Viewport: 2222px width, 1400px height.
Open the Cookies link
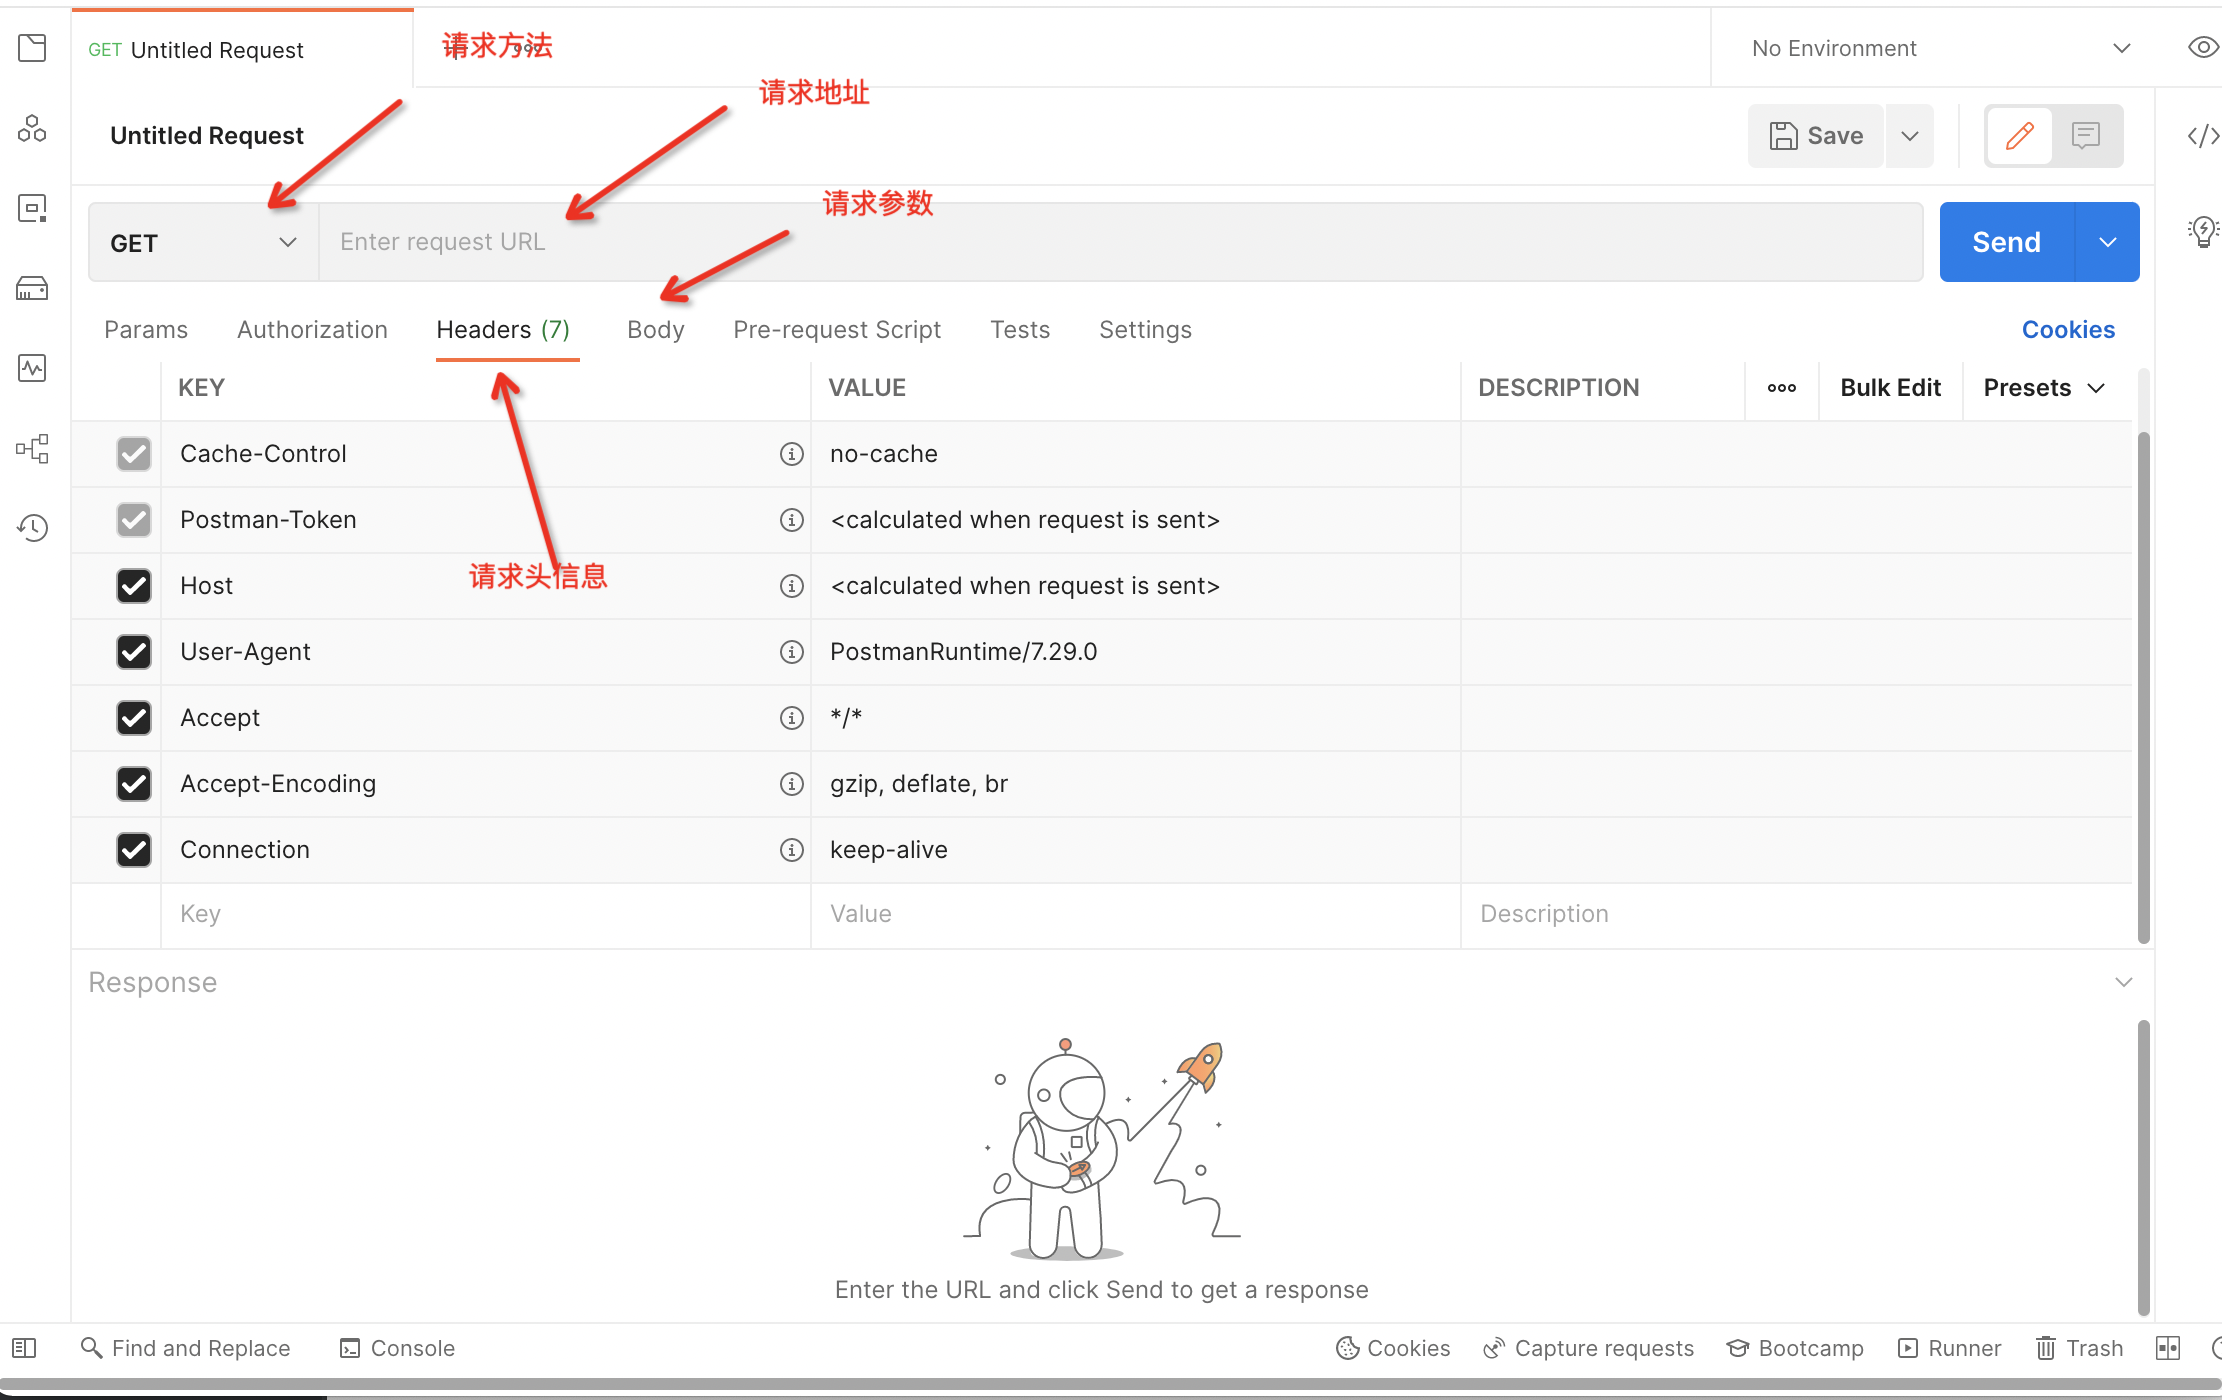pyautogui.click(x=2067, y=330)
